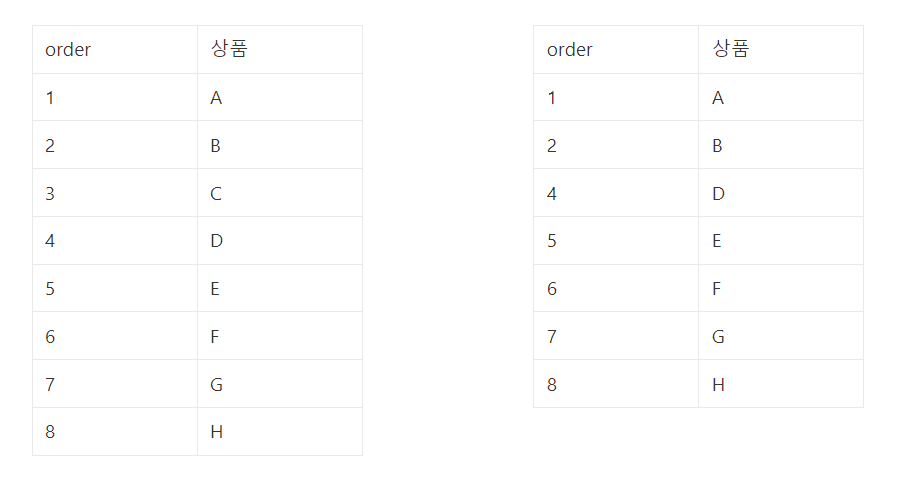Viewport: 910px width, 482px height.
Task: Click the '상품' header in left table
Action: (280, 49)
